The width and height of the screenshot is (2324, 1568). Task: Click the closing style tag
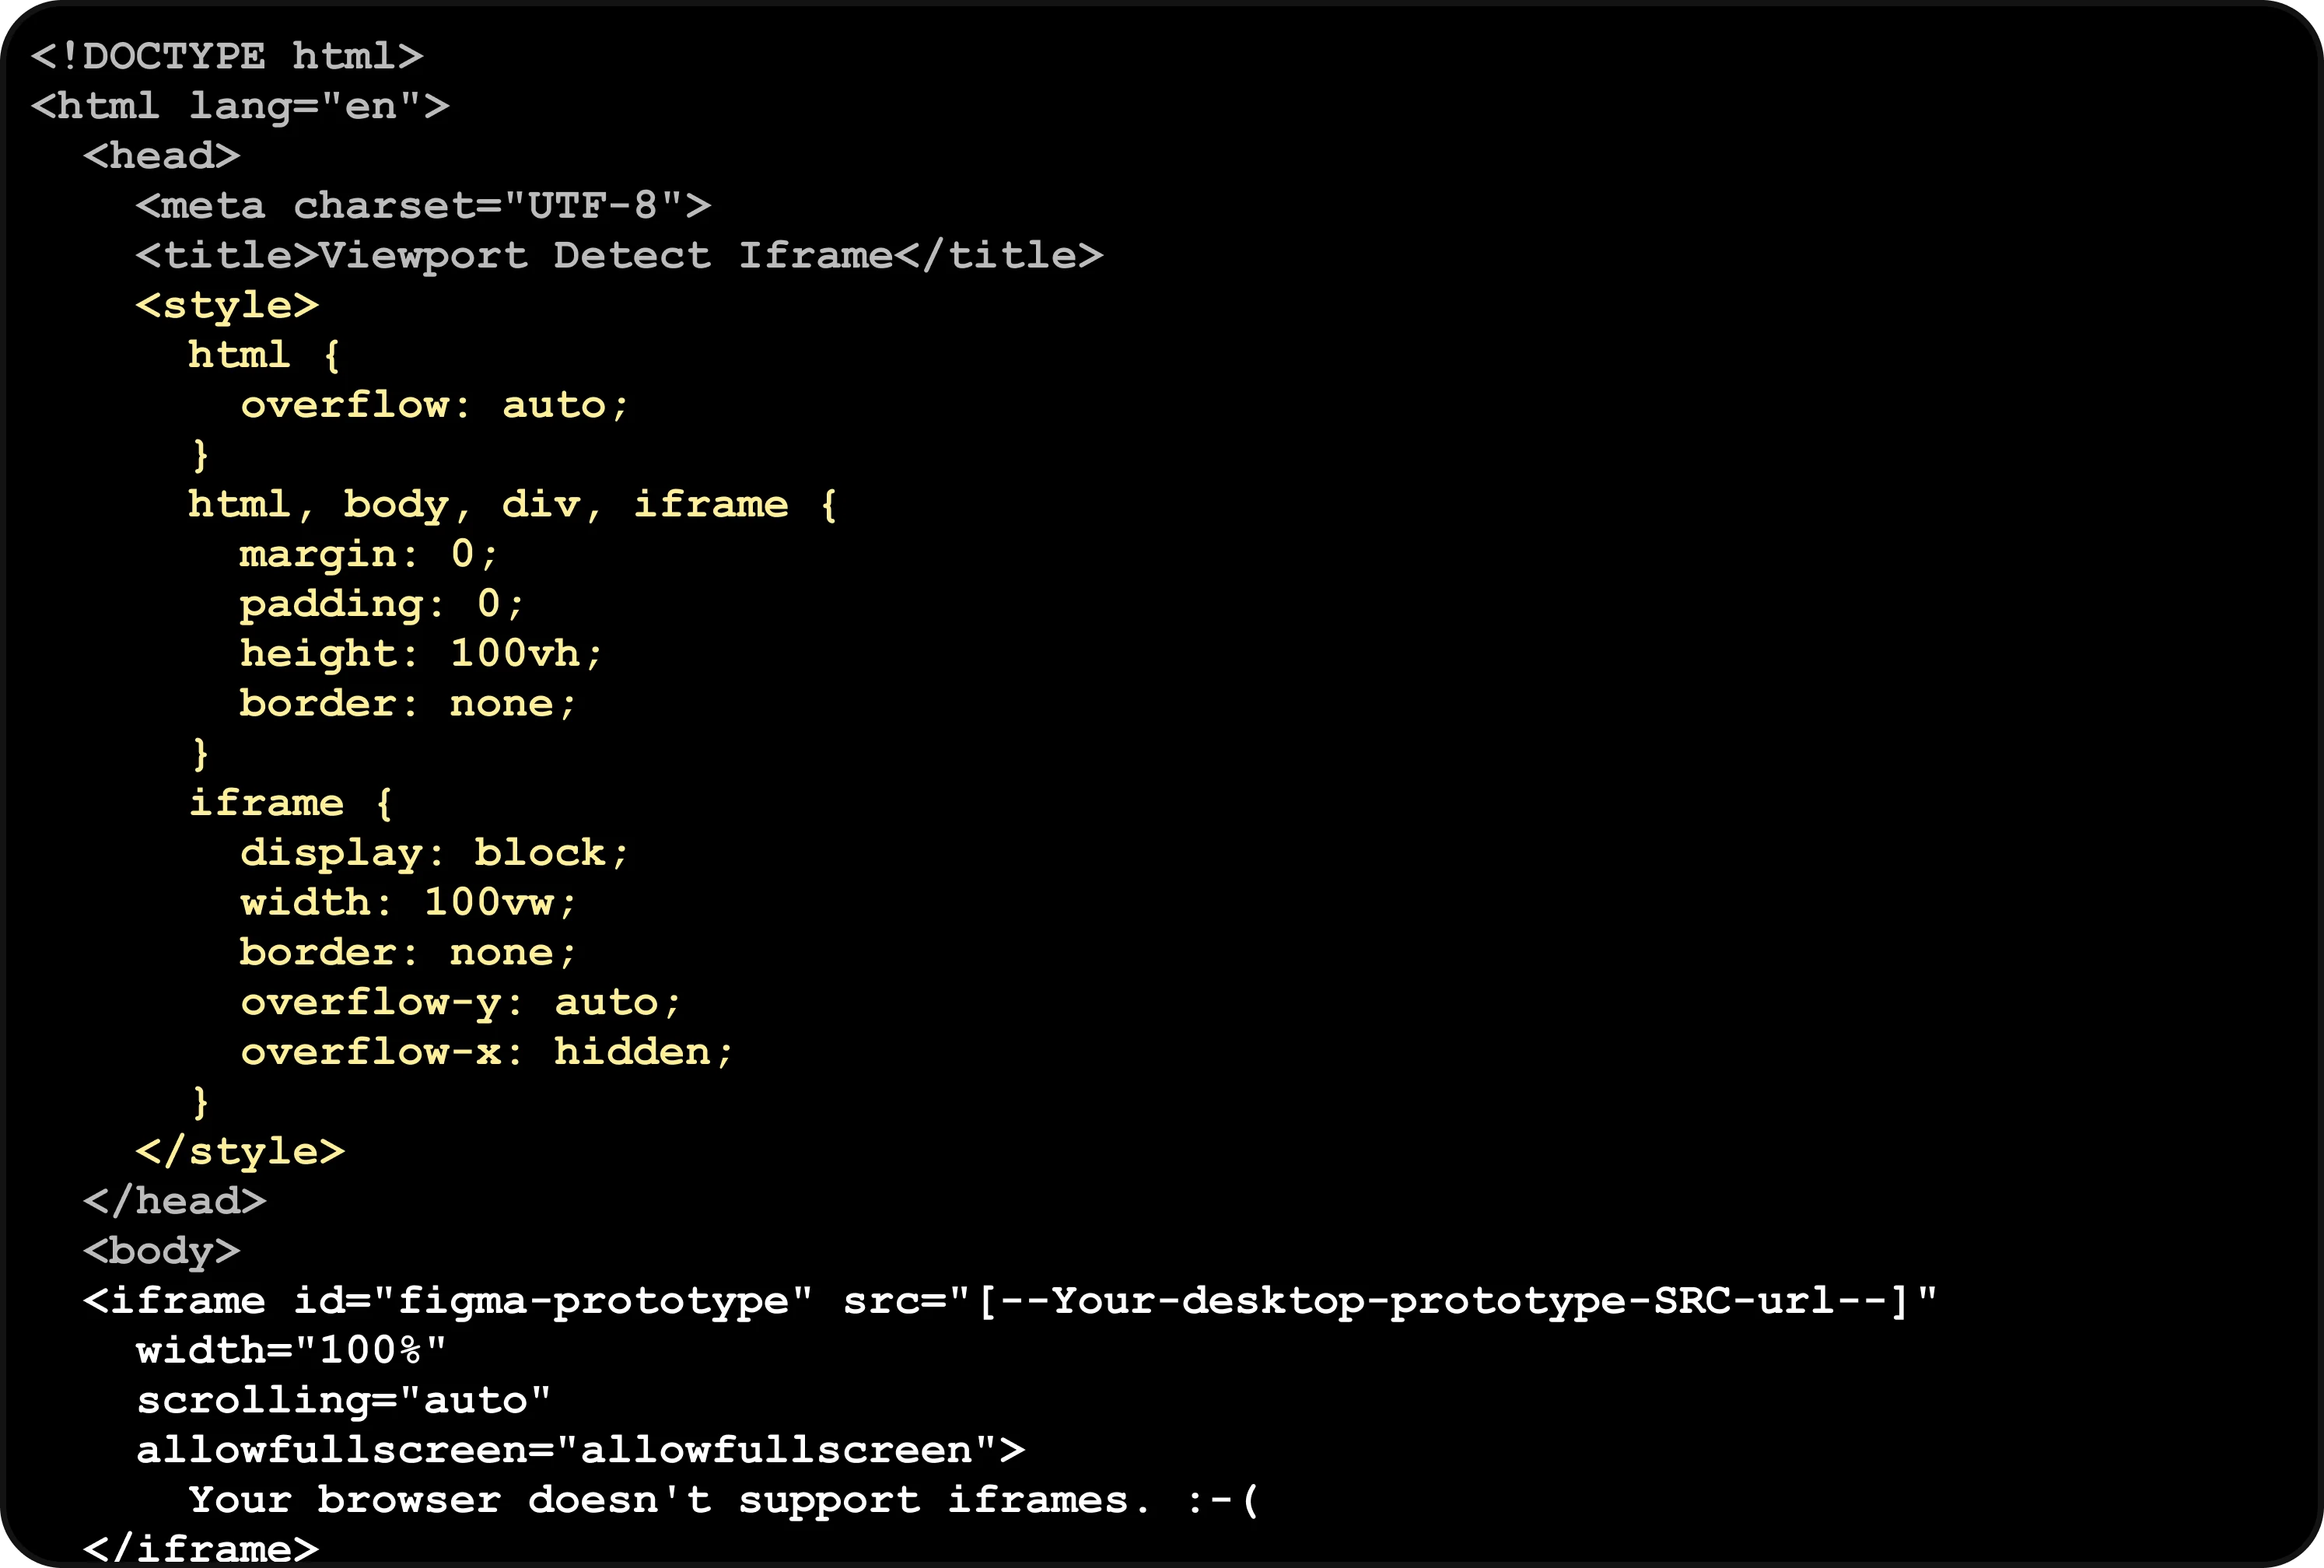pos(240,1152)
